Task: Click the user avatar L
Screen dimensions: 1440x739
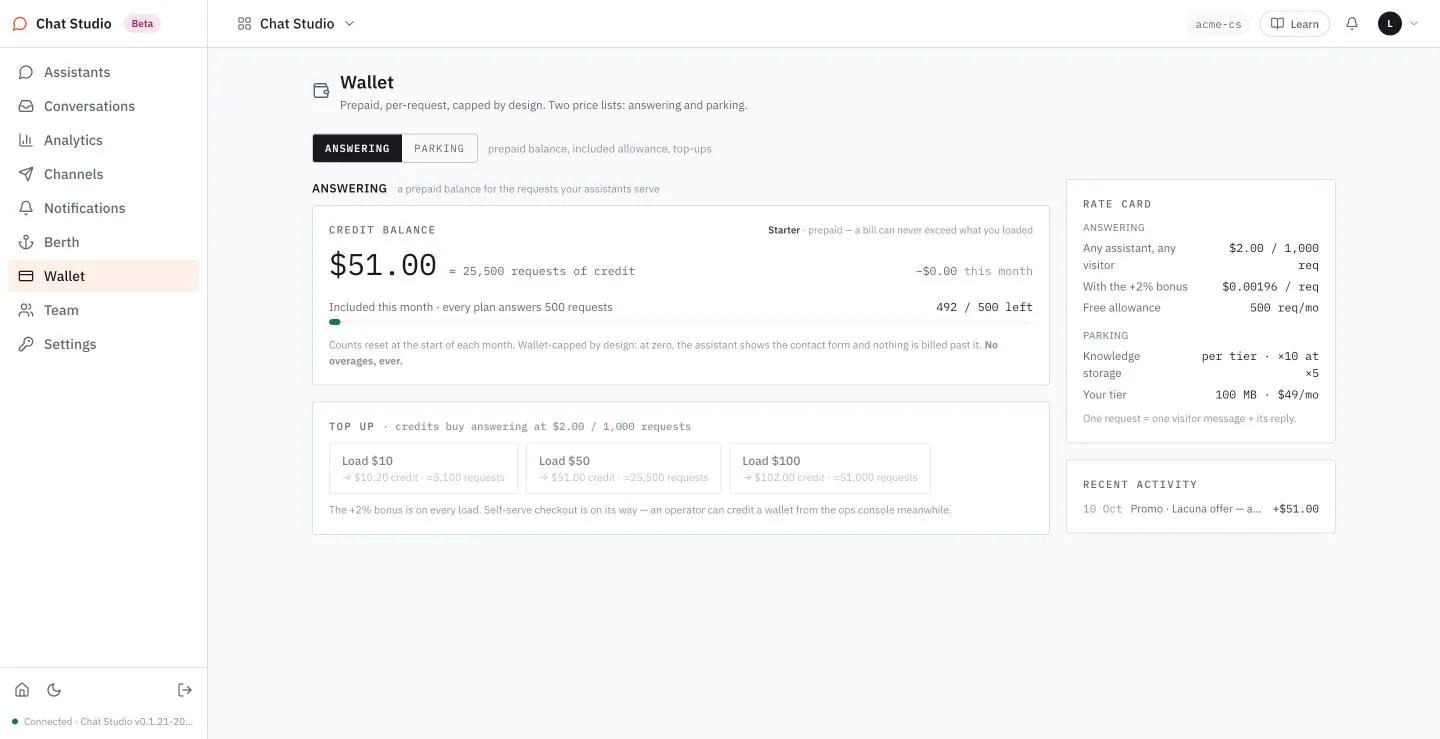Action: click(1390, 24)
